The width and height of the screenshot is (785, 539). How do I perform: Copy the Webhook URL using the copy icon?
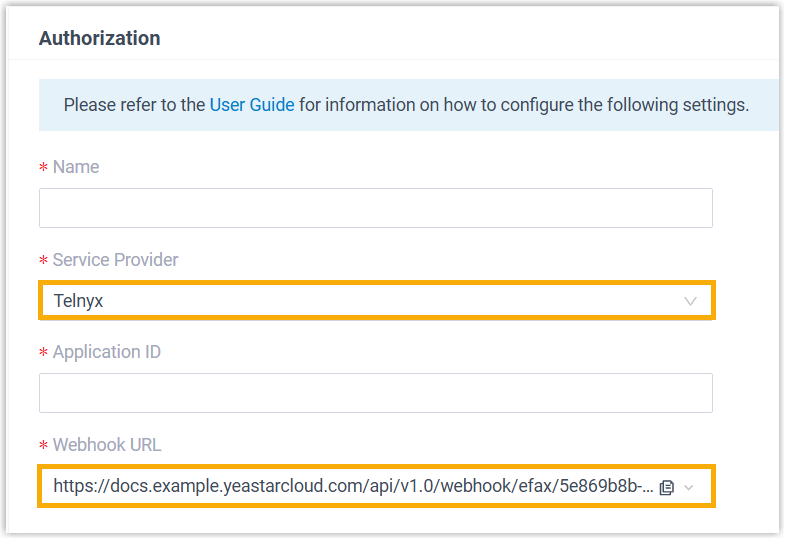pyautogui.click(x=667, y=487)
